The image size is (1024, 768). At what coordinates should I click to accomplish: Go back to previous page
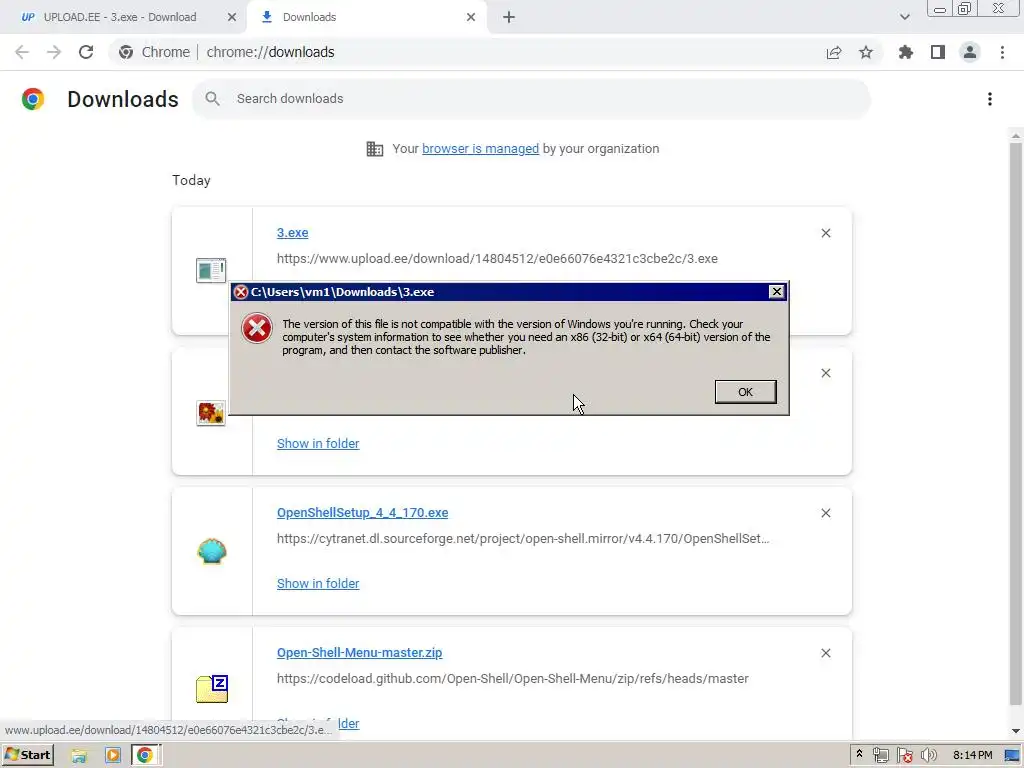pyautogui.click(x=22, y=52)
